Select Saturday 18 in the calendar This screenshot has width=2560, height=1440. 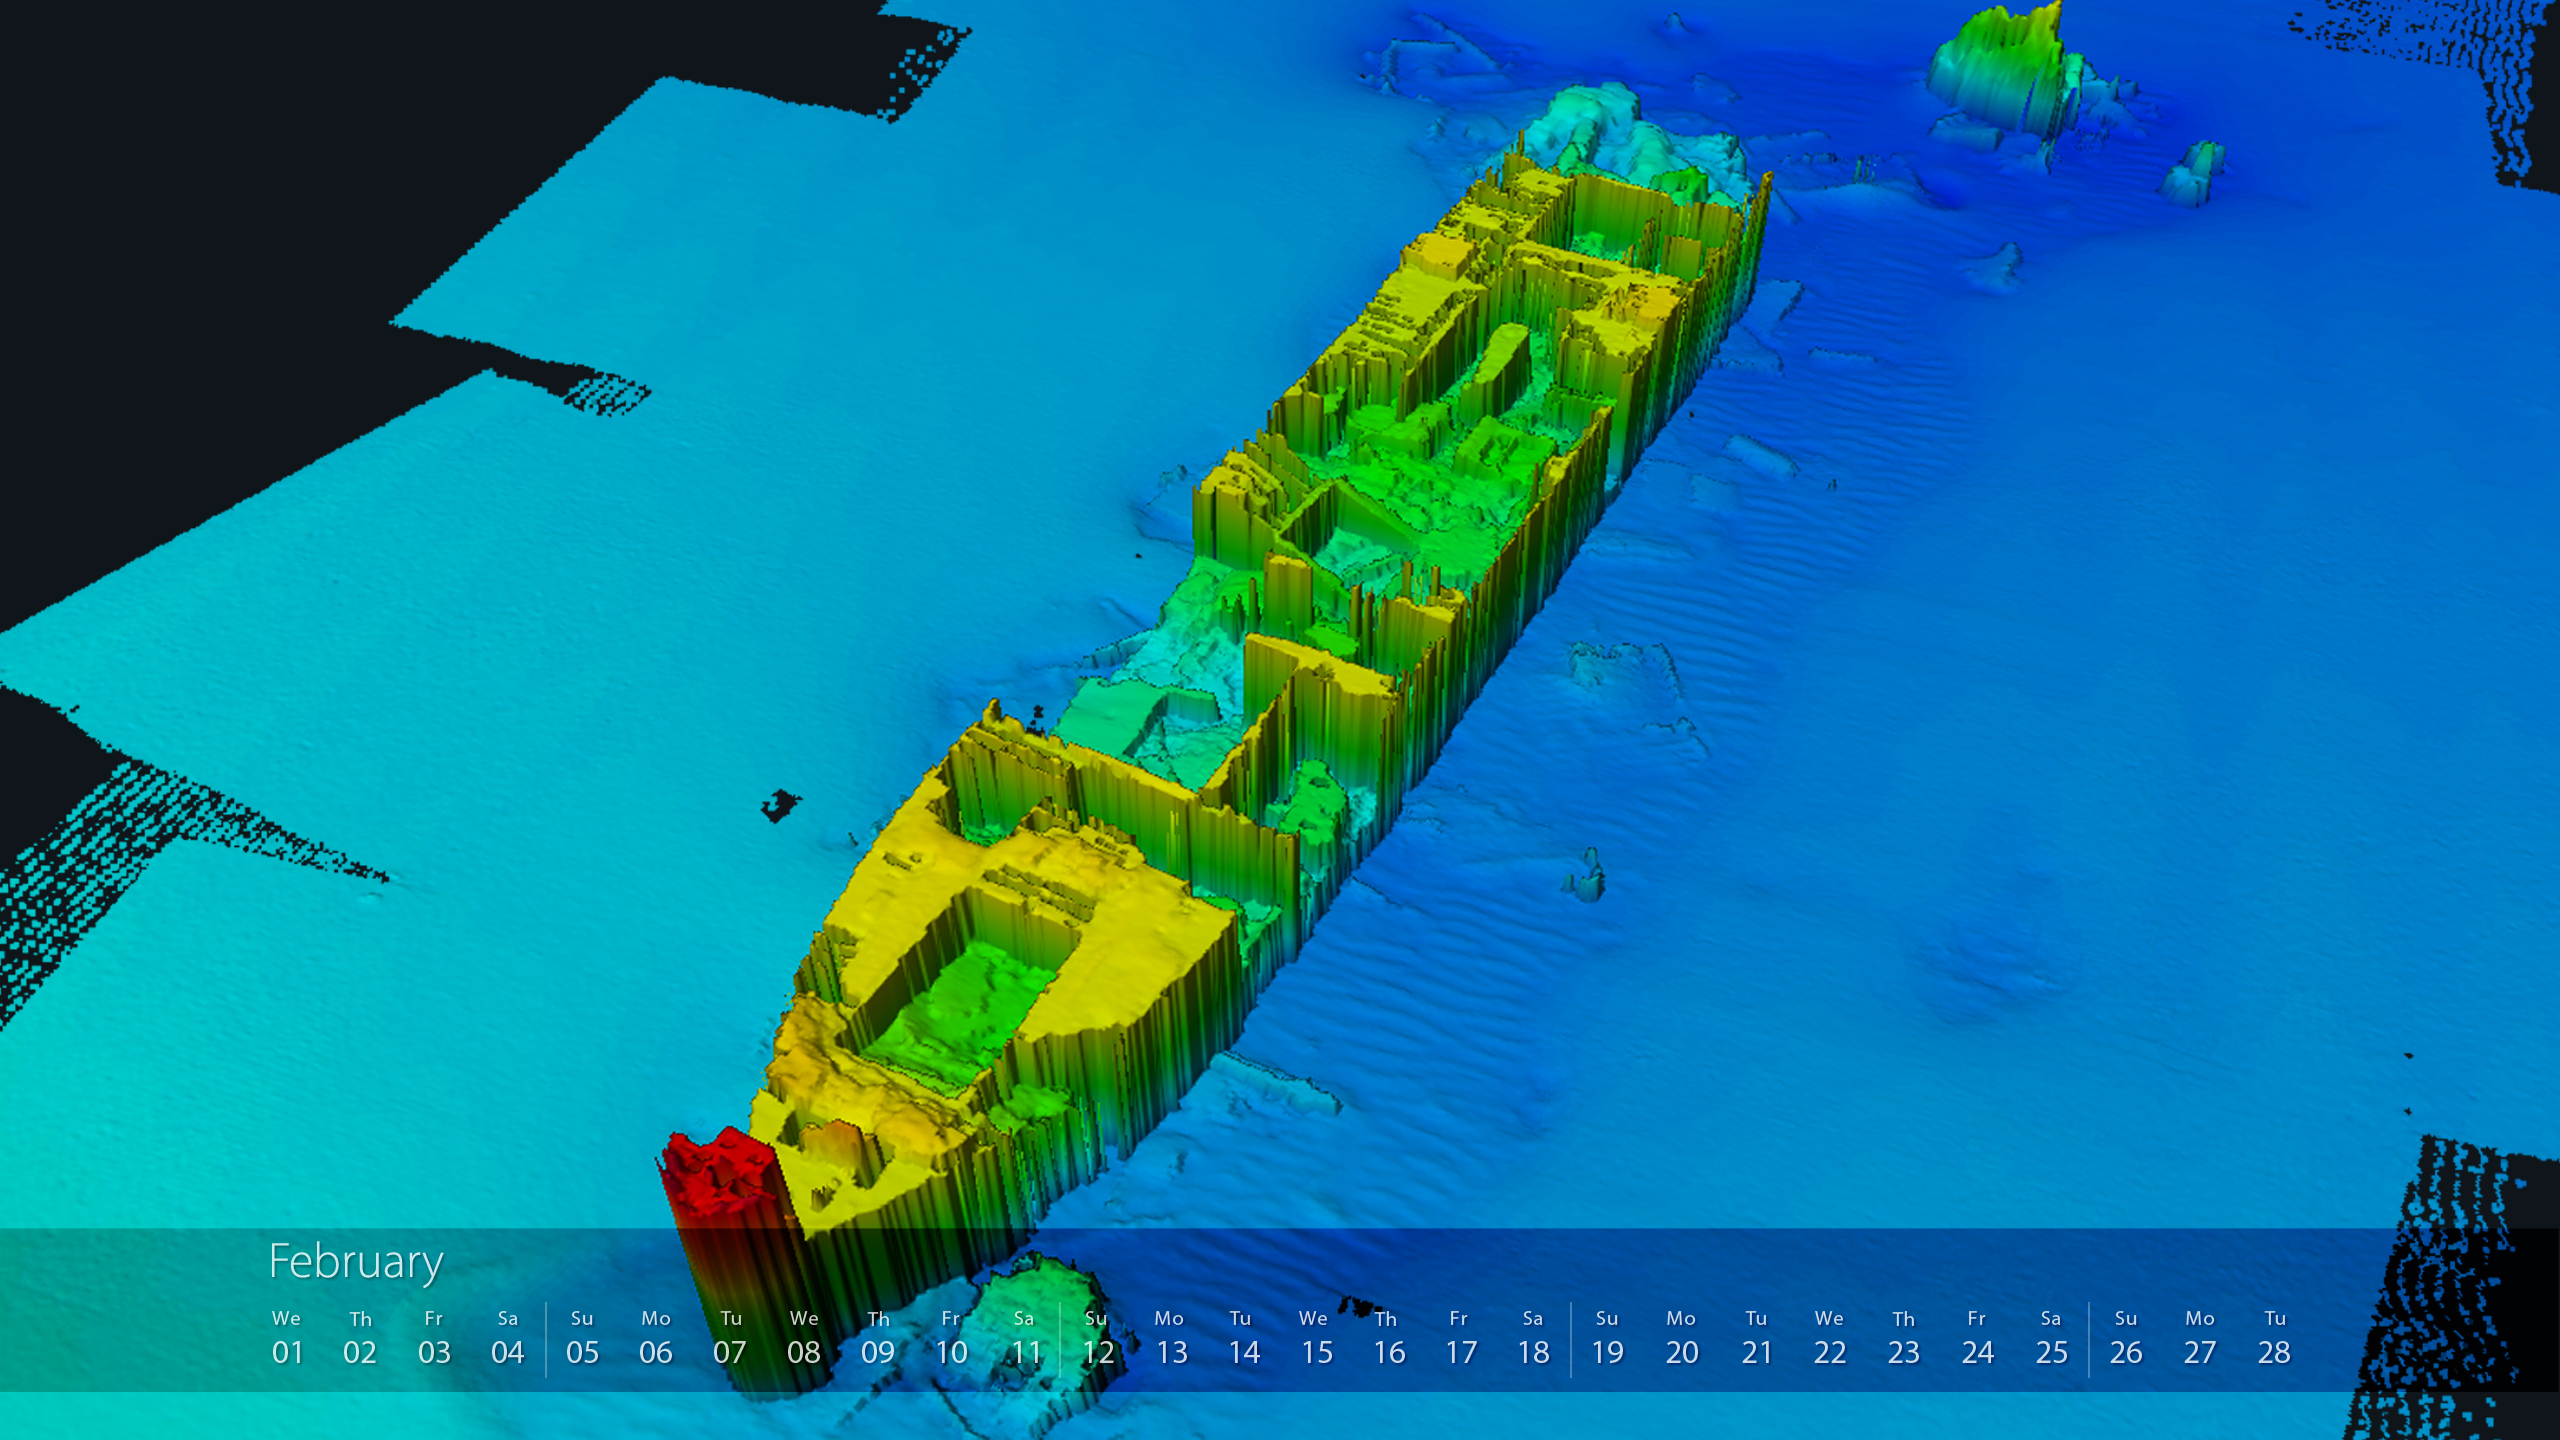point(1533,1338)
